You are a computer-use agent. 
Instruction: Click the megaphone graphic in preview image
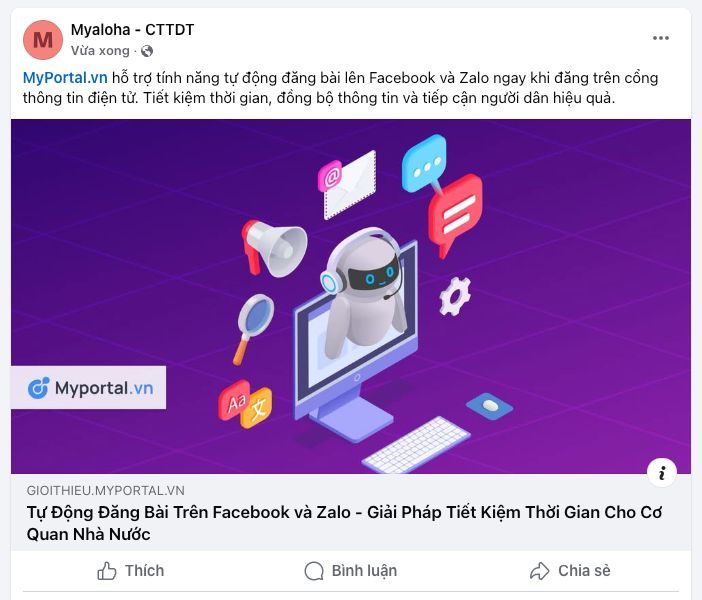(274, 248)
